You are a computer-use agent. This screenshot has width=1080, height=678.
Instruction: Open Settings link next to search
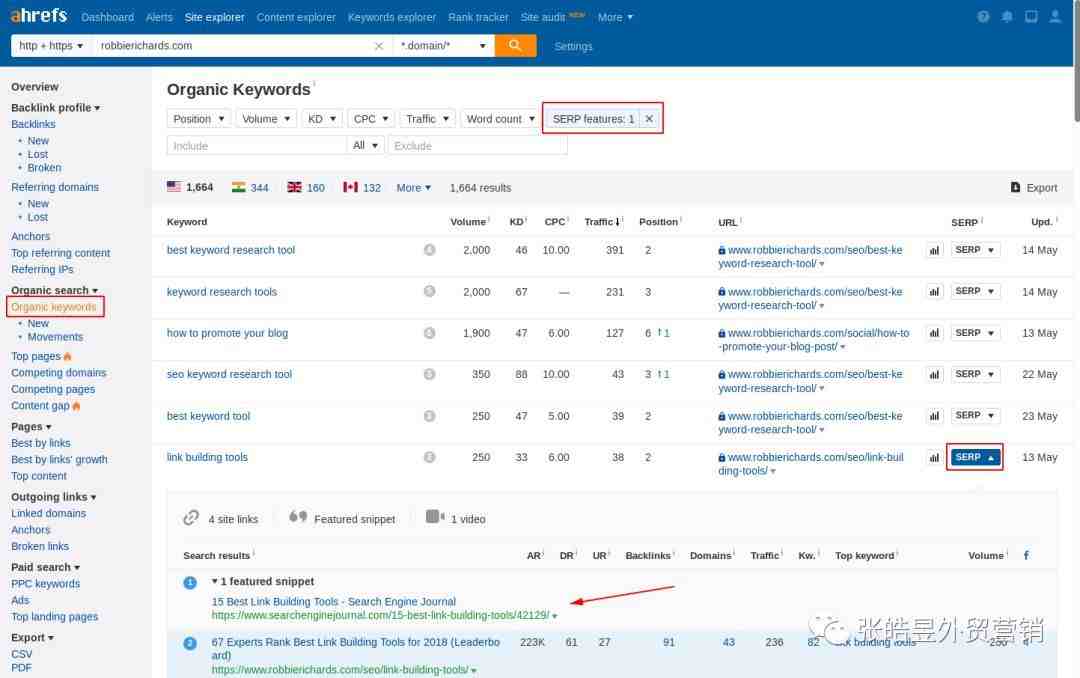coord(573,46)
